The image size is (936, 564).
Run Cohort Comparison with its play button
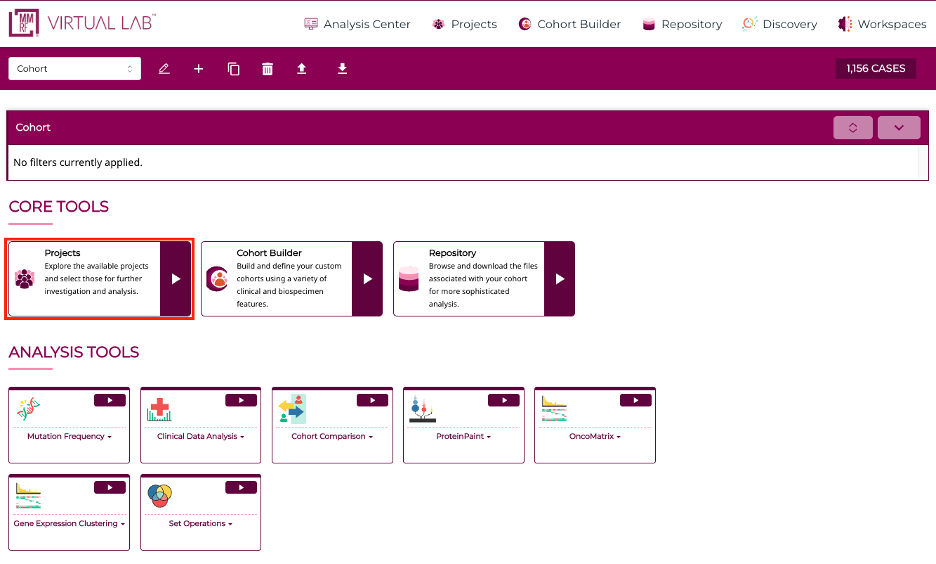[x=372, y=400]
